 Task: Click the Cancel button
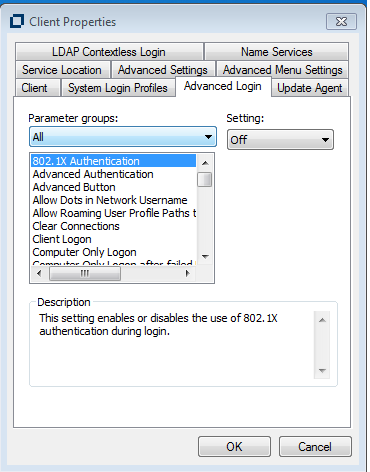[315, 447]
